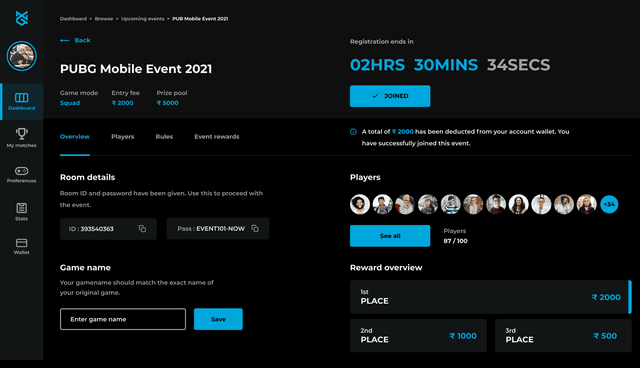Screen dimensions: 640x368
Task: Open Preferences gamepad icon
Action: click(22, 171)
